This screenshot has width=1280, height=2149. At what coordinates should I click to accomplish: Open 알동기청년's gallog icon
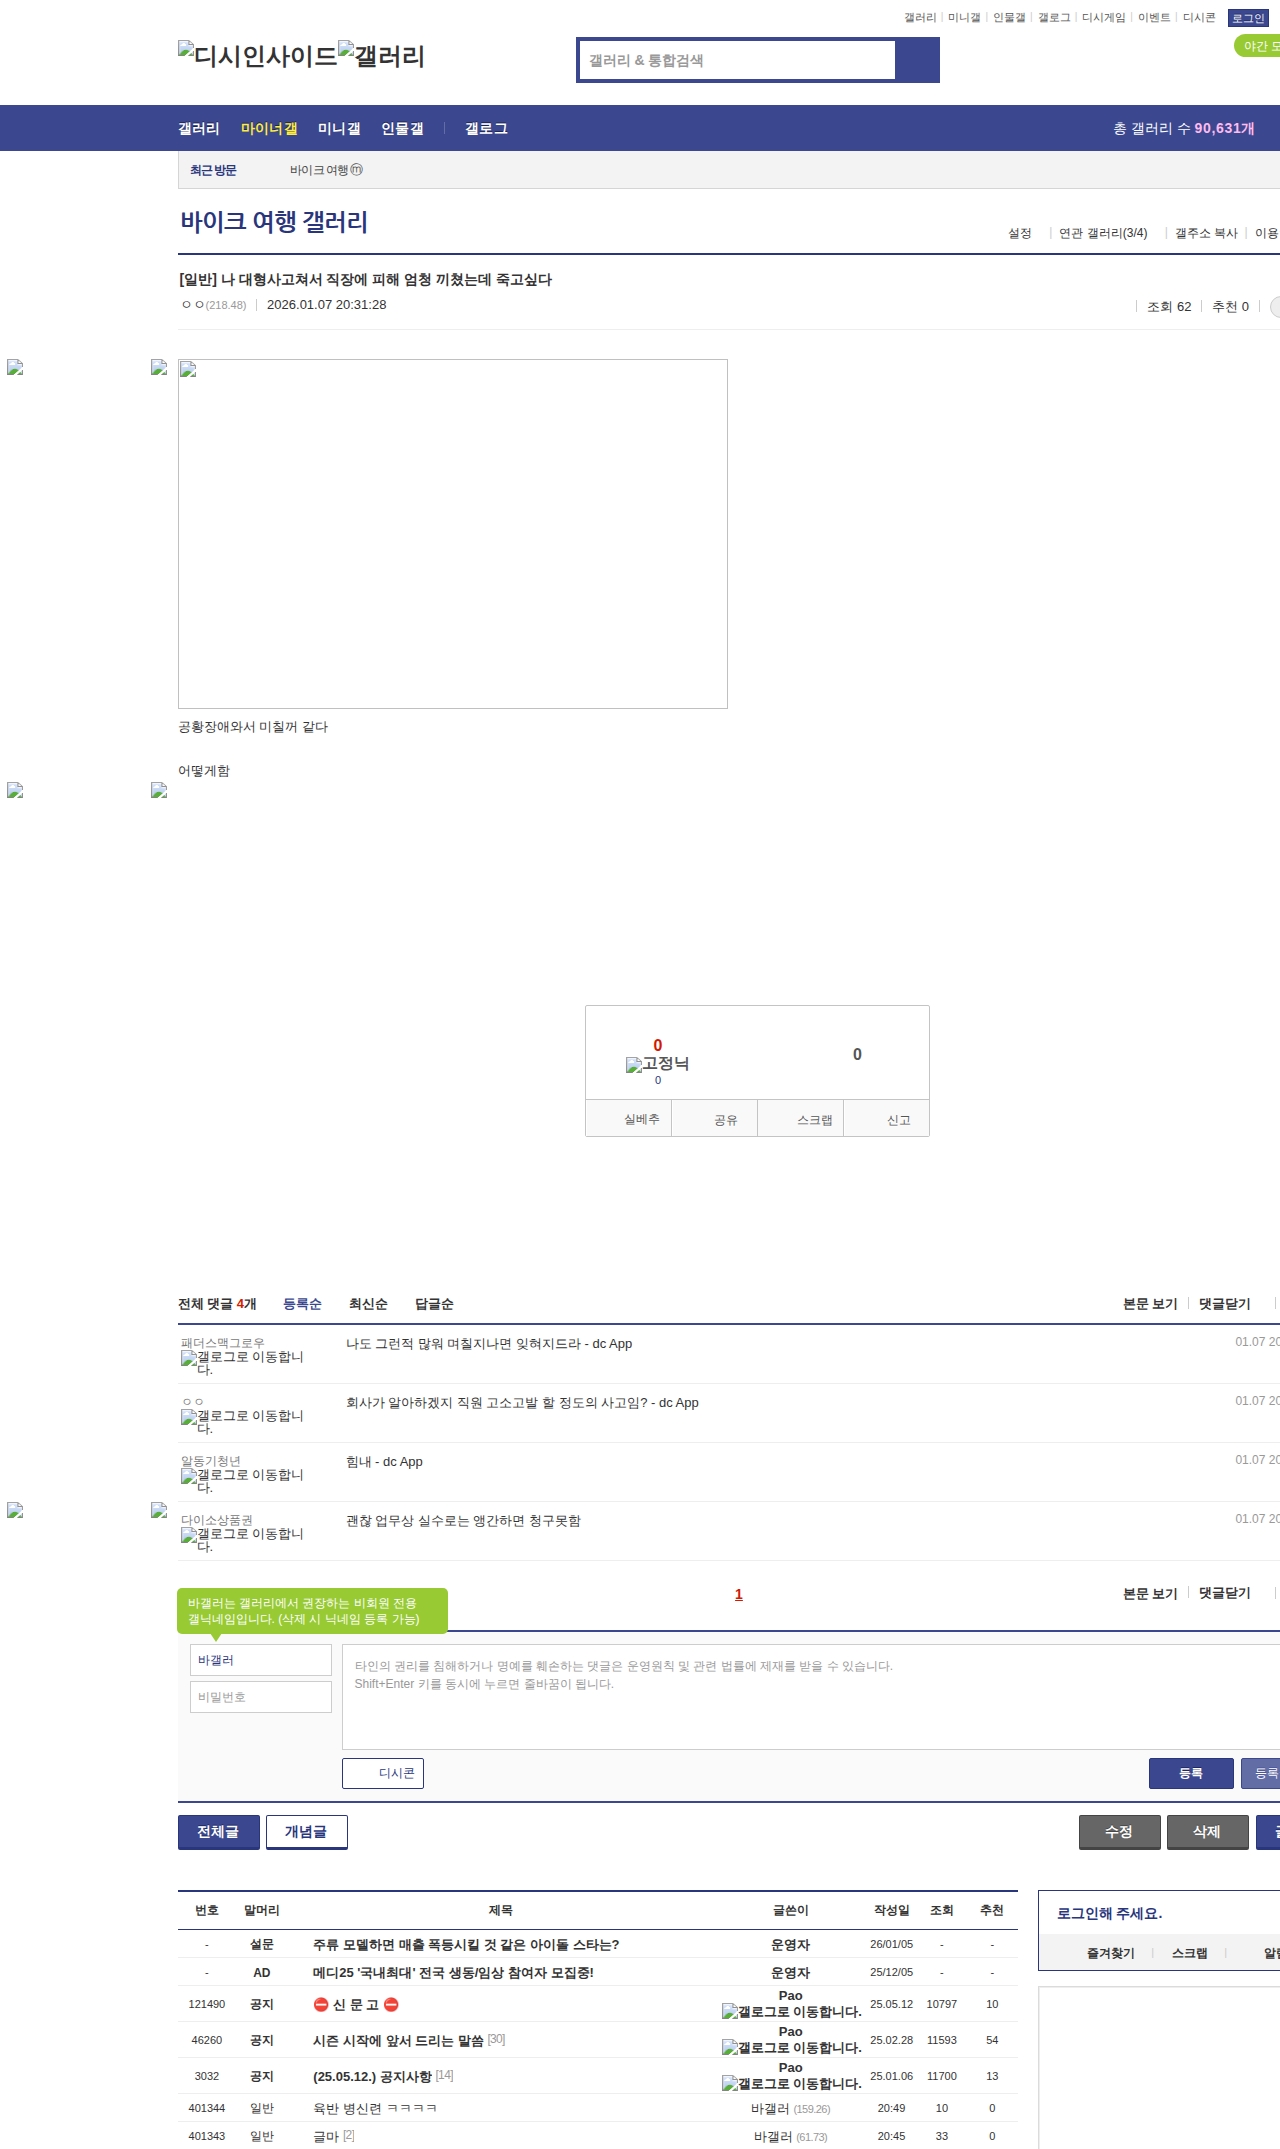(x=242, y=1481)
